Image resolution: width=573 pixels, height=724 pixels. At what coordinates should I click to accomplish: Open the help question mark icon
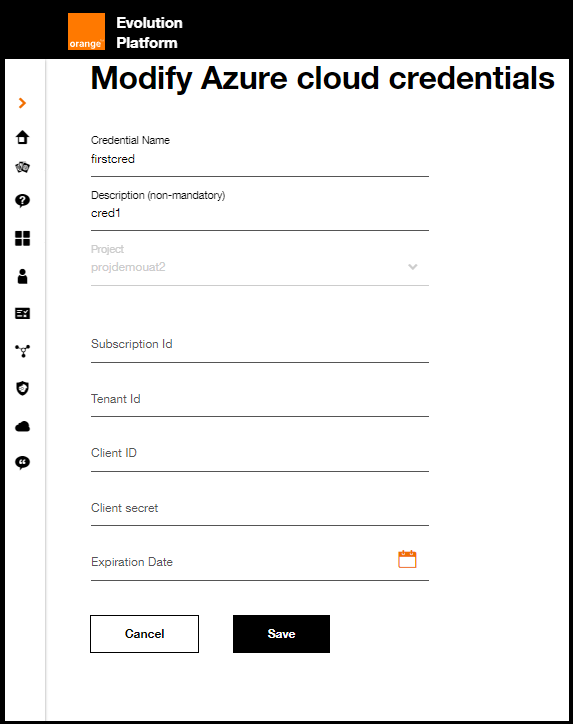(22, 201)
